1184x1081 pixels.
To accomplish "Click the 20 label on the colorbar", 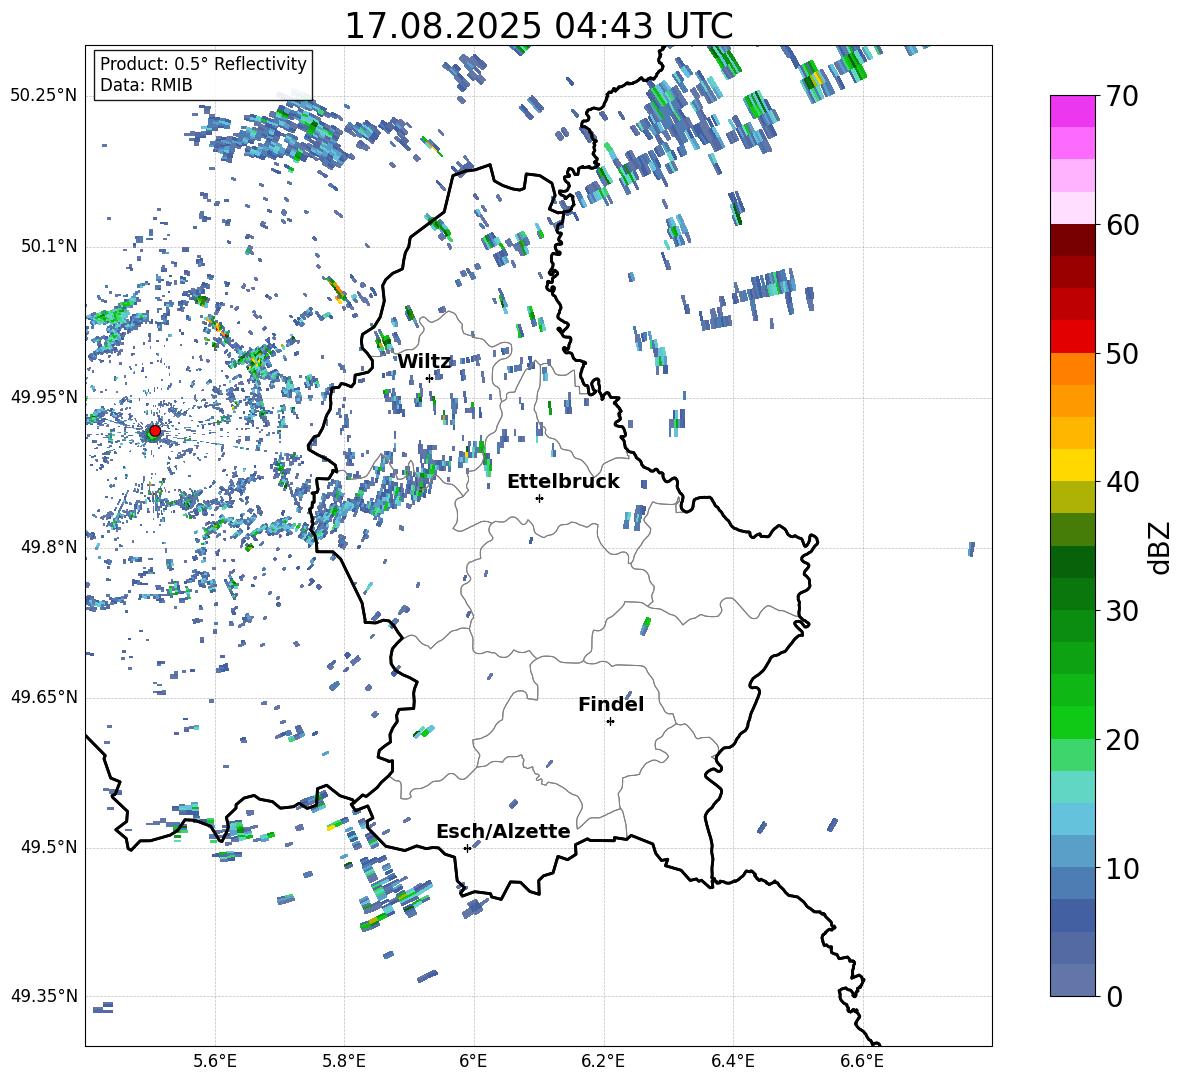I will (1121, 740).
